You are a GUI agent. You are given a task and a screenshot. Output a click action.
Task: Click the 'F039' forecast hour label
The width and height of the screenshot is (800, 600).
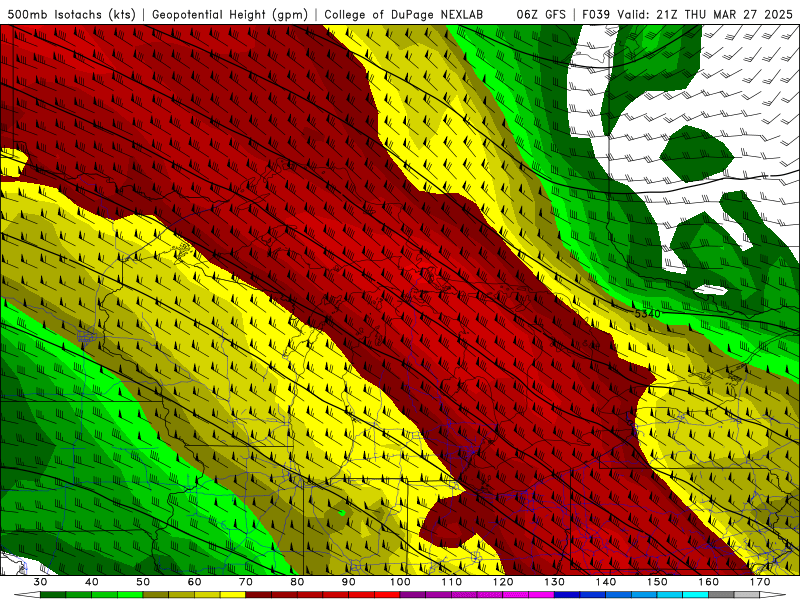(596, 14)
